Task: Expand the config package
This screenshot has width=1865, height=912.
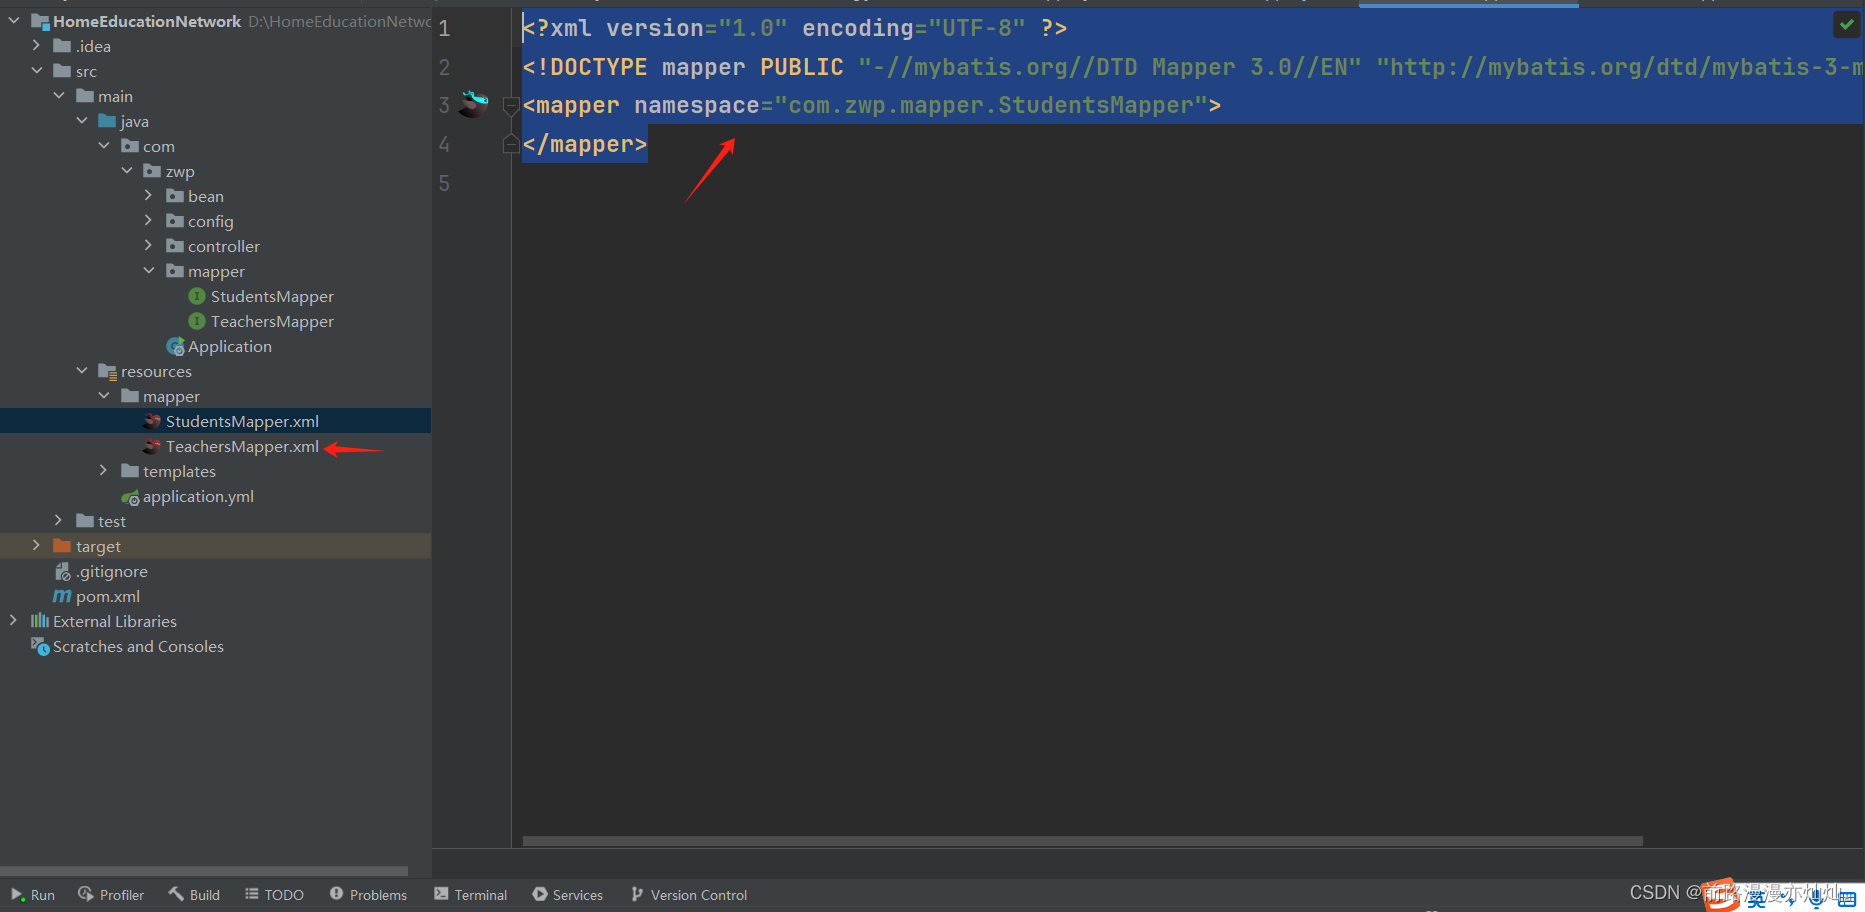Action: click(x=149, y=220)
